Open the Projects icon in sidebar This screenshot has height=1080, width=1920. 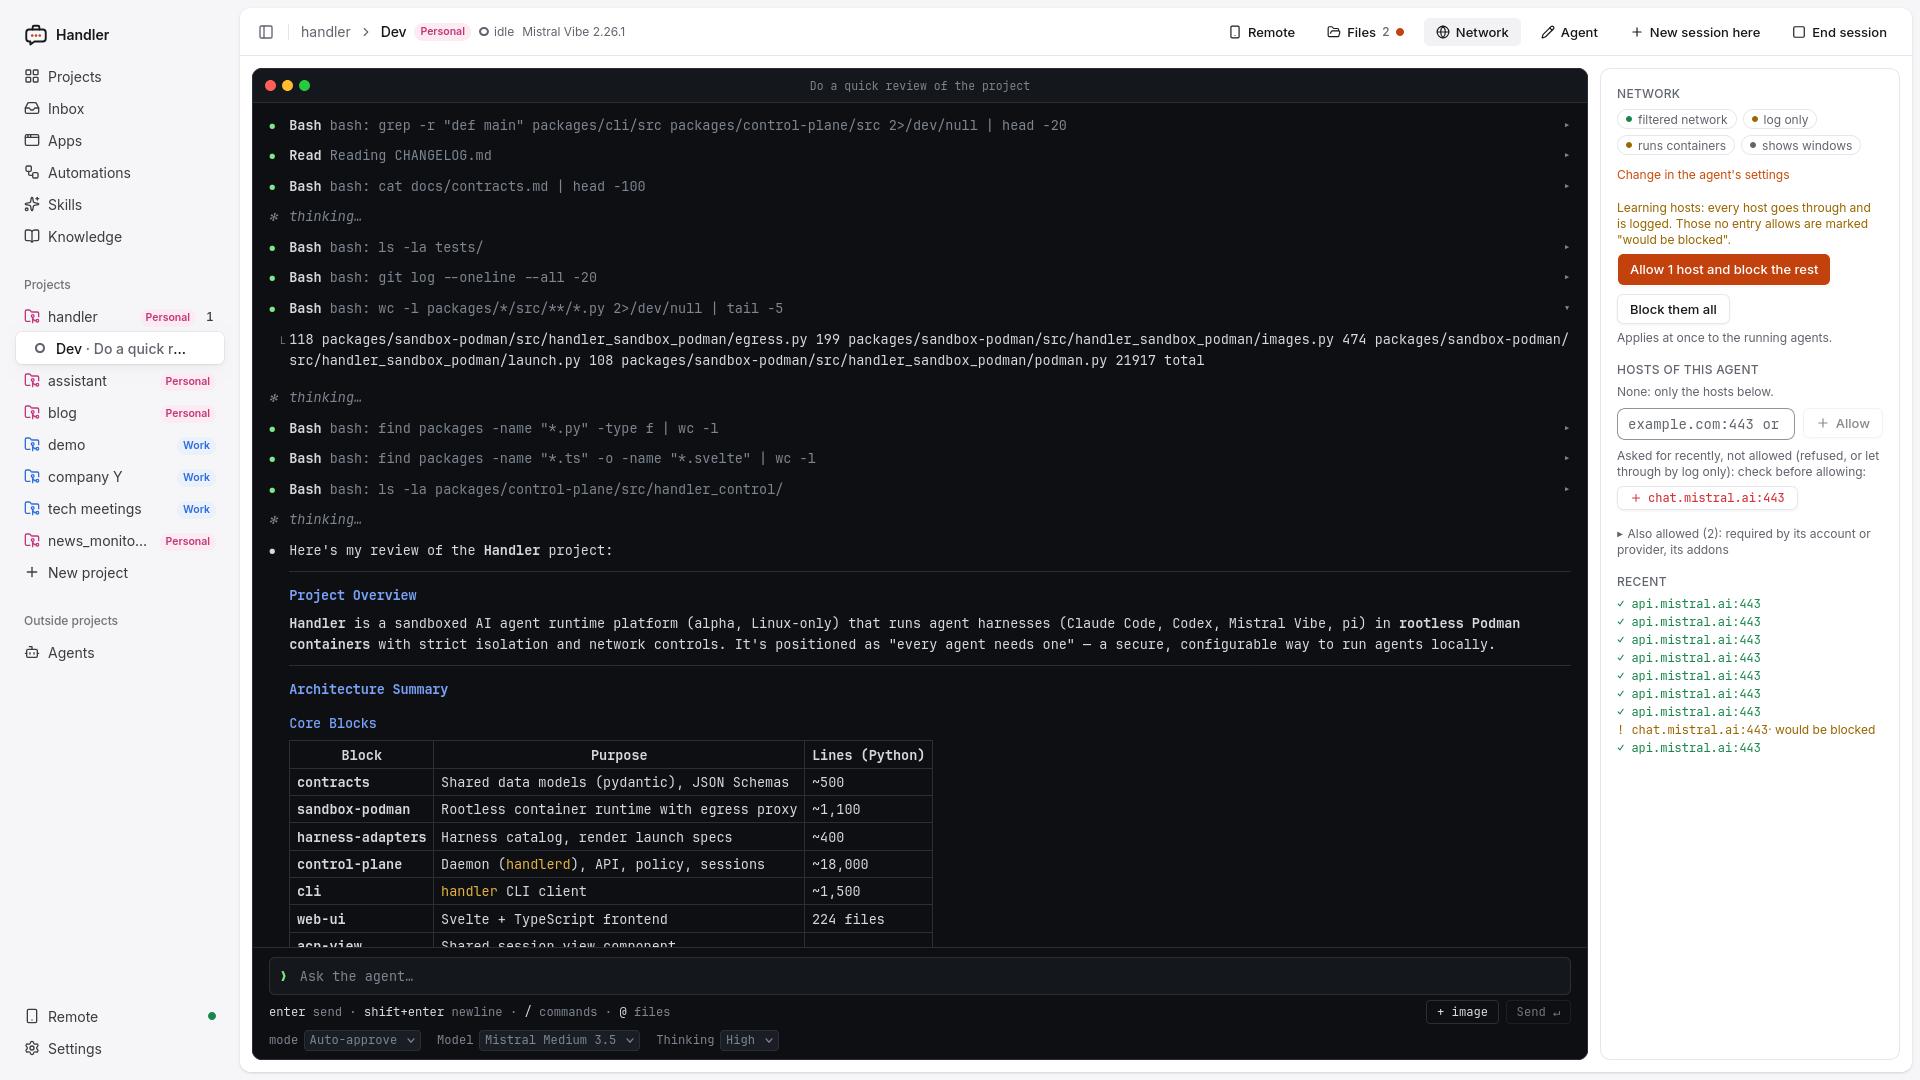pos(32,77)
